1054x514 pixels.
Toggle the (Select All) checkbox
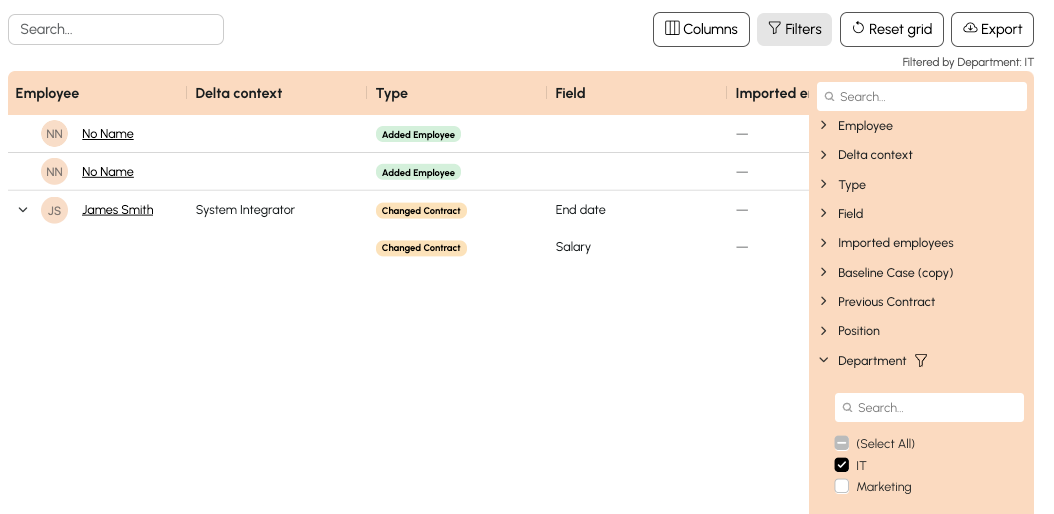click(x=842, y=443)
